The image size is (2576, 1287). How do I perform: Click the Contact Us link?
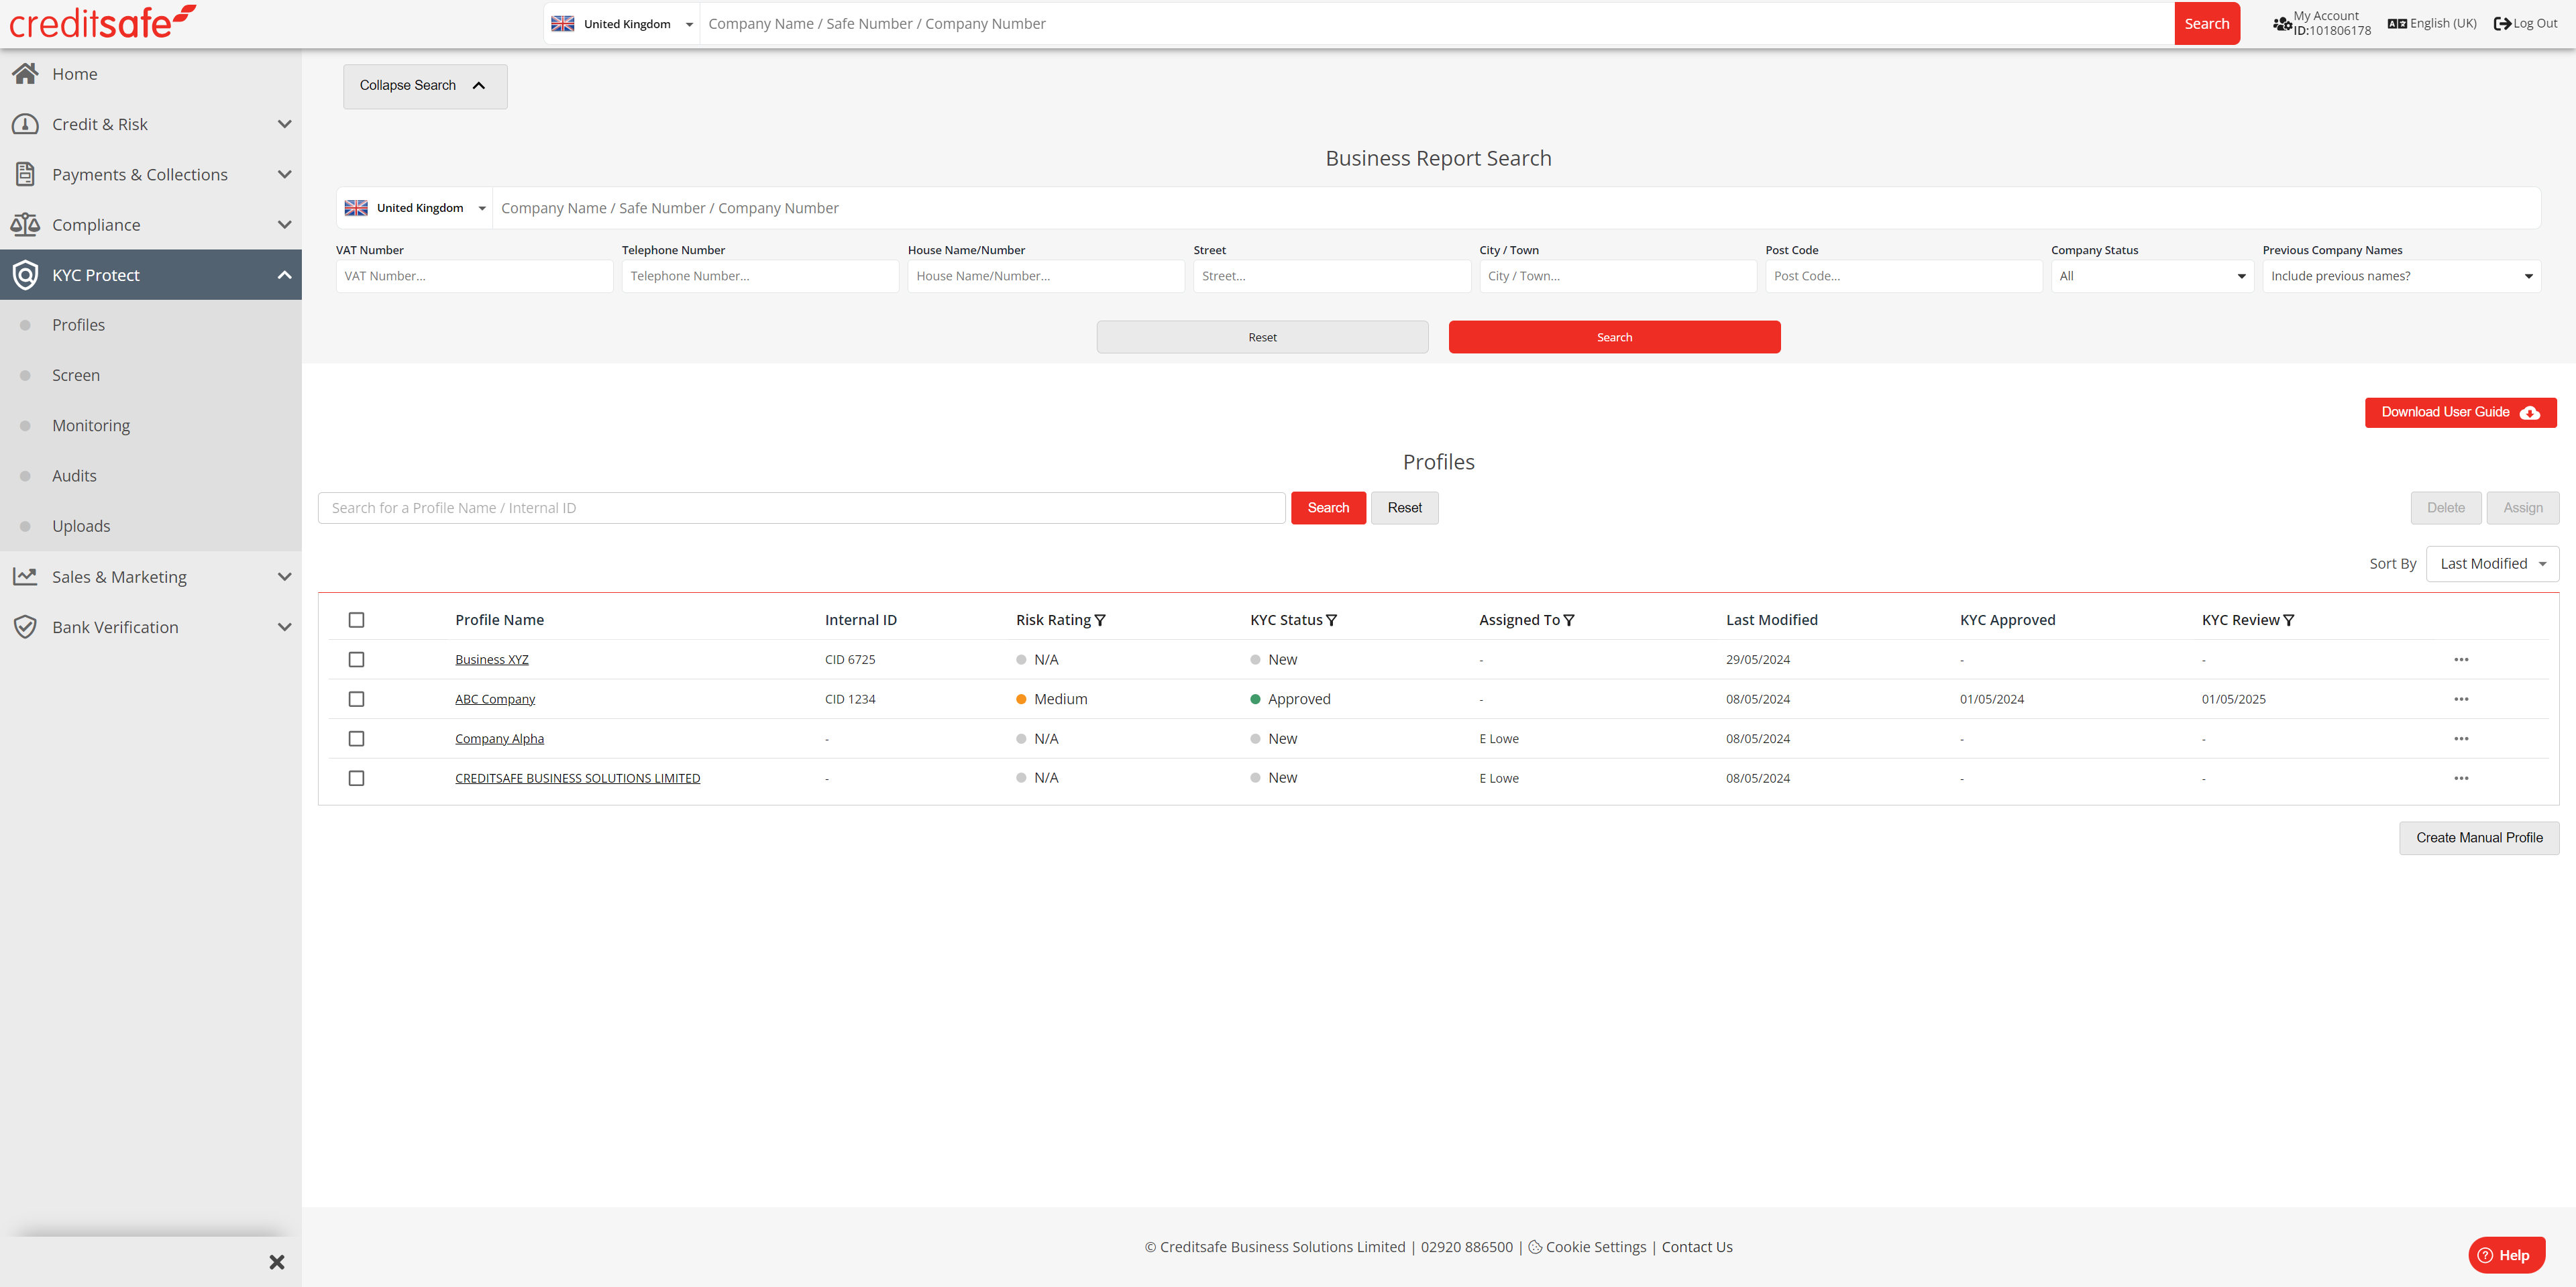(x=1697, y=1247)
